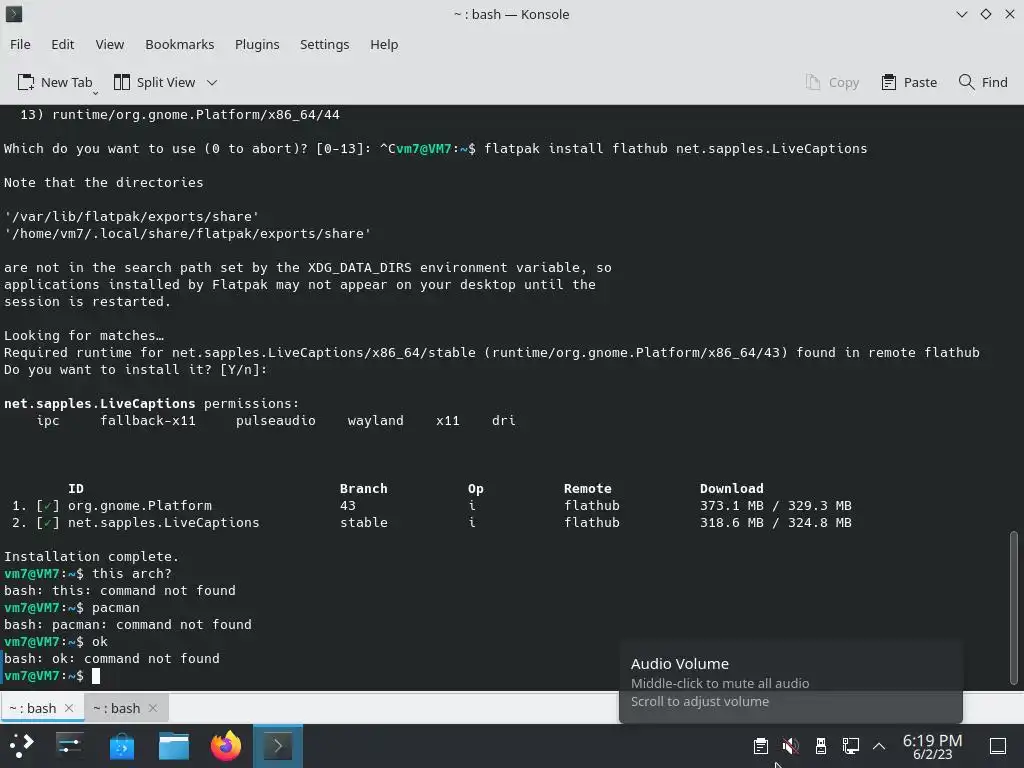Minimize the Konsole window
This screenshot has height=768, width=1024.
point(961,14)
